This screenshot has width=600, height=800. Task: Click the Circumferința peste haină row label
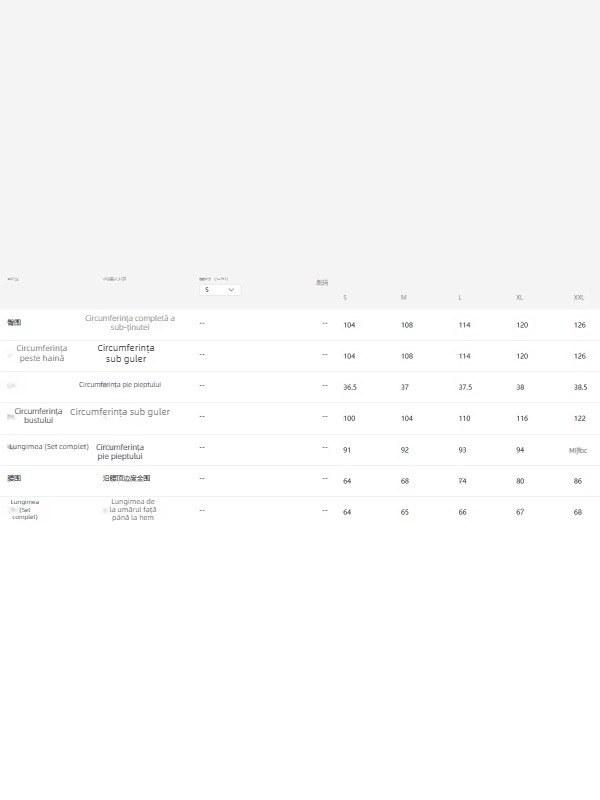point(42,354)
